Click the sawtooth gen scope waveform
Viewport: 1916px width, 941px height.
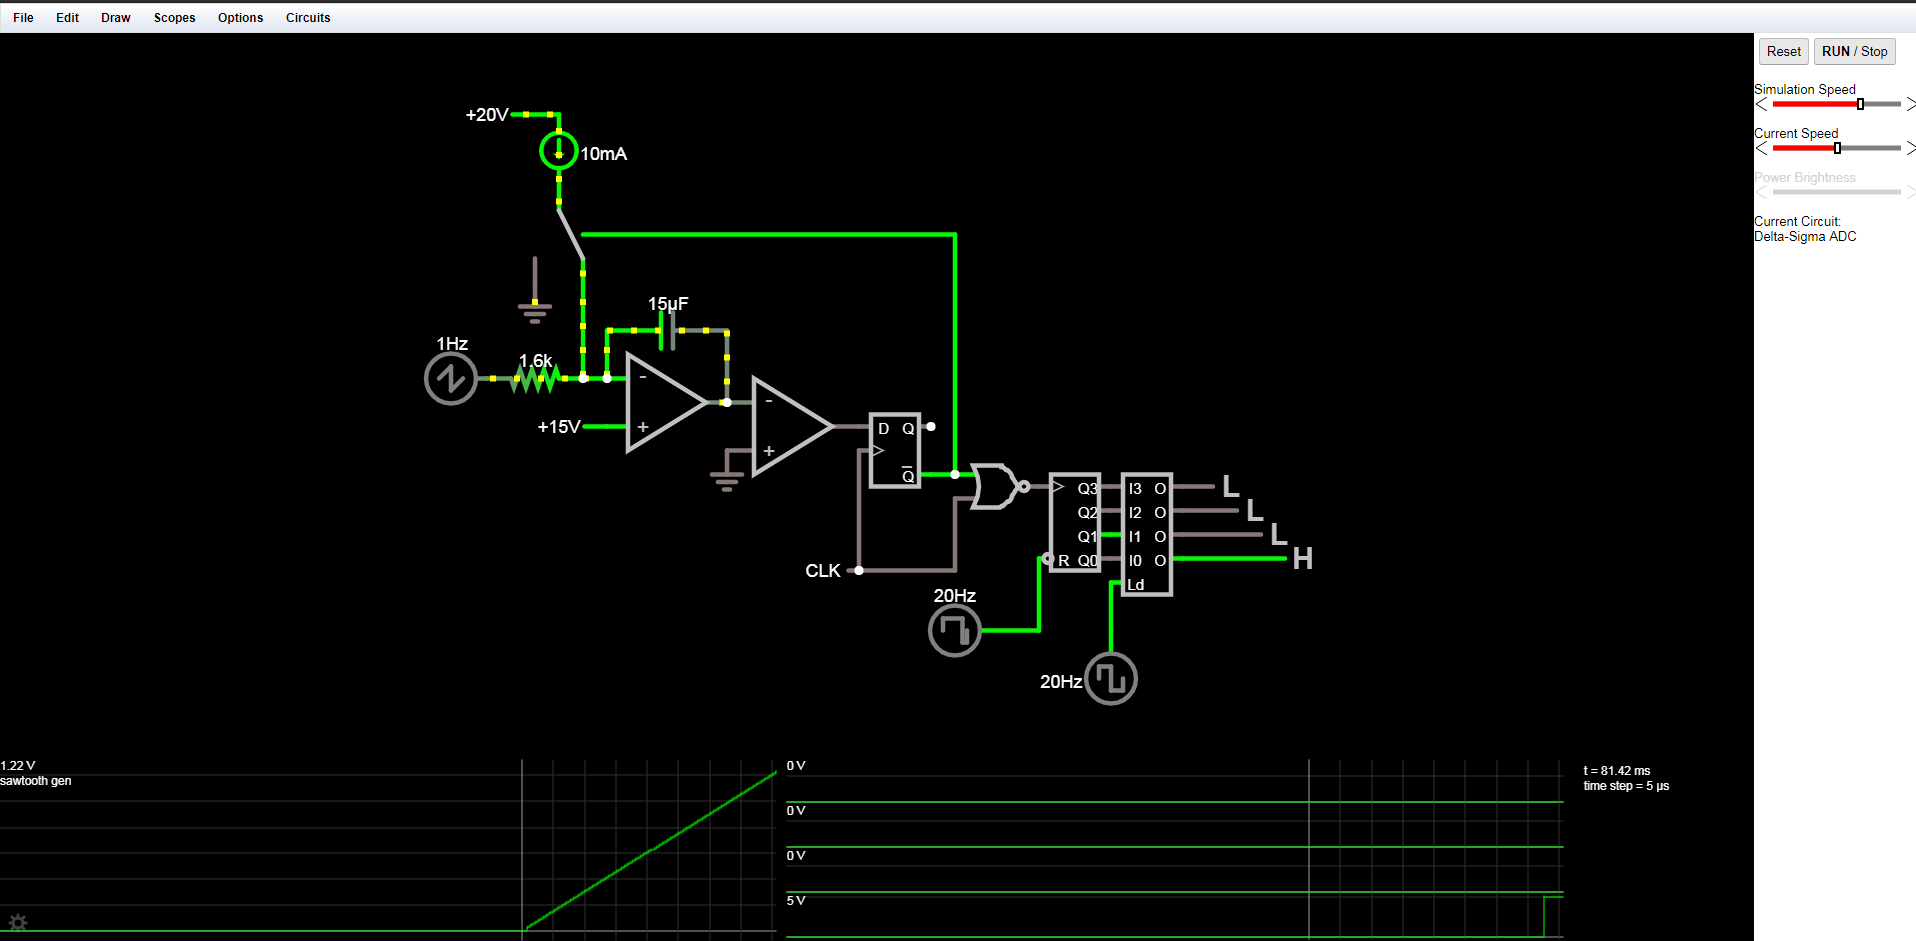pos(650,850)
